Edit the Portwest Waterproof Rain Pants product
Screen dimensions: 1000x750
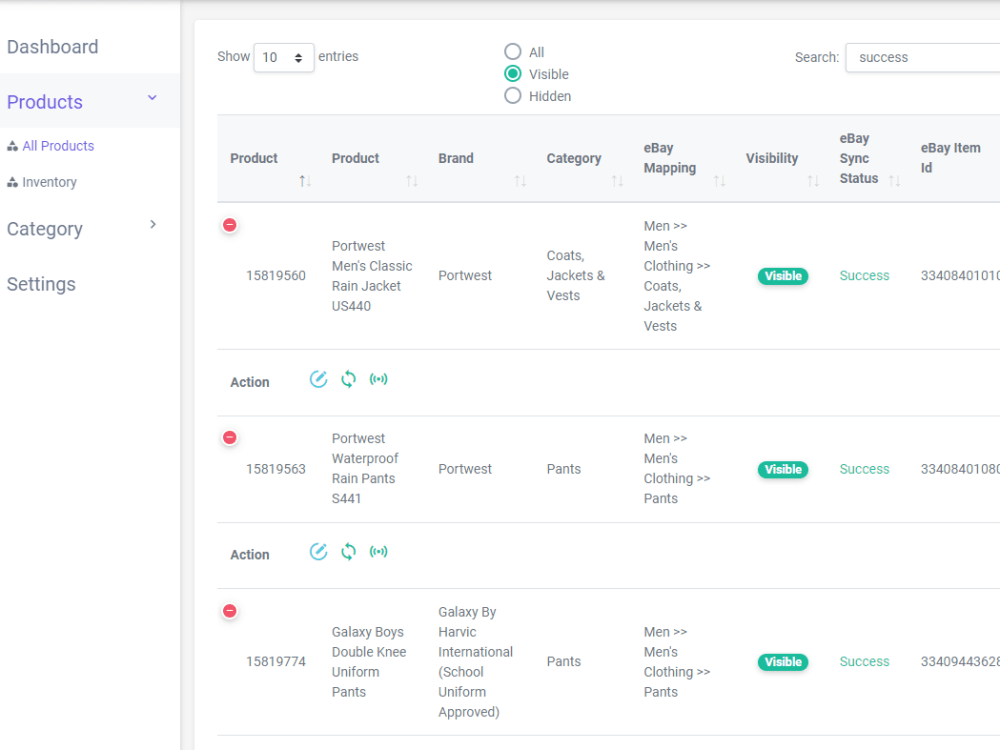(318, 552)
